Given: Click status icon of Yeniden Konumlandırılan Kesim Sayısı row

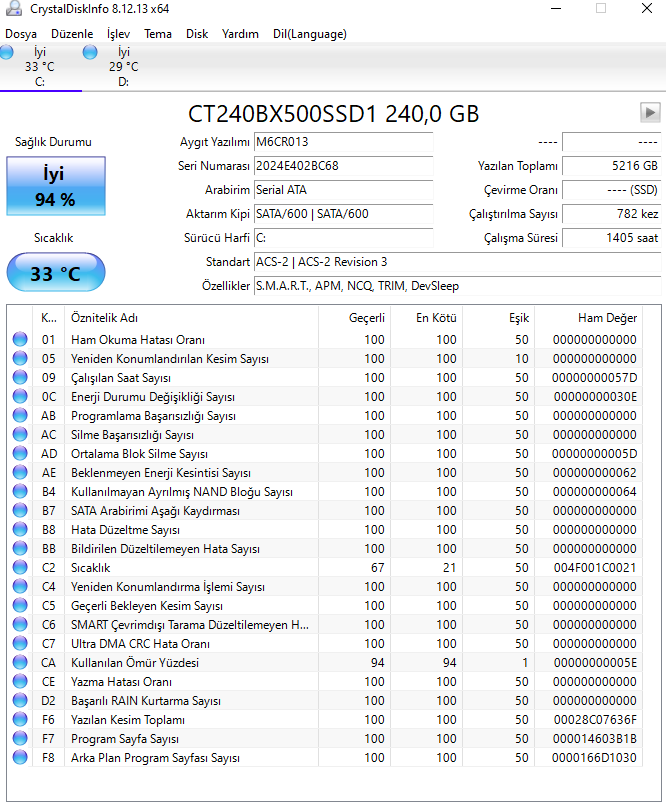Looking at the screenshot, I should (x=20, y=359).
